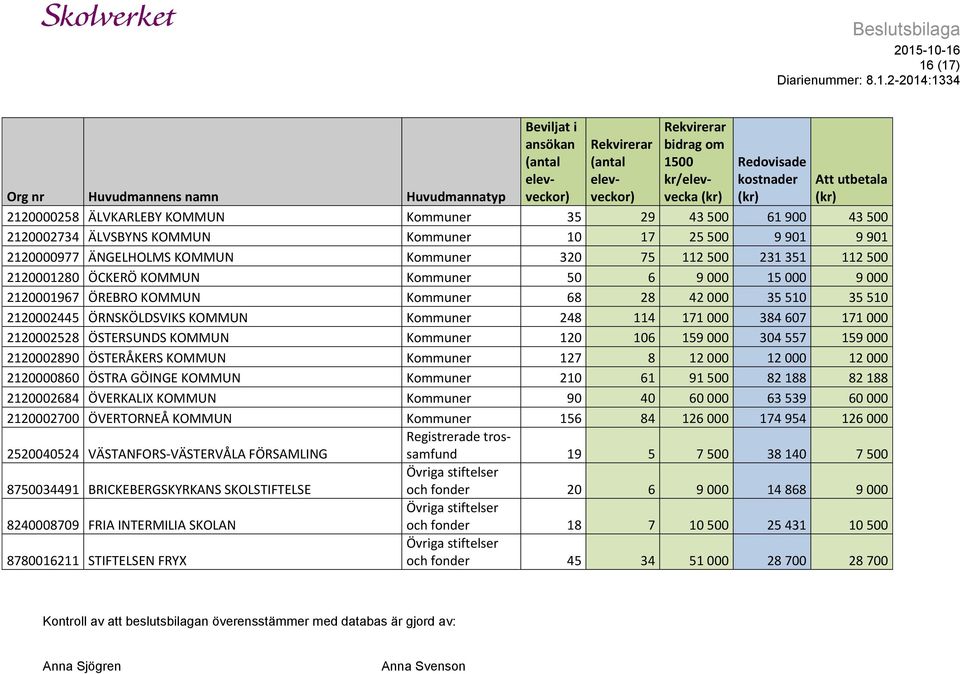This screenshot has width=960, height=674.
Task: Click the Kontroll av att beslutsbilagan sentence
Action: pyautogui.click(x=249, y=622)
